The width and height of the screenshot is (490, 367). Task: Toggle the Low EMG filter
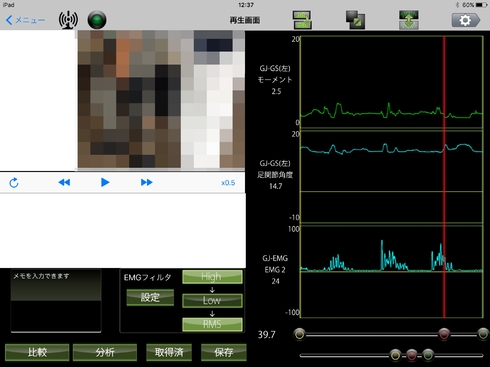(x=212, y=300)
